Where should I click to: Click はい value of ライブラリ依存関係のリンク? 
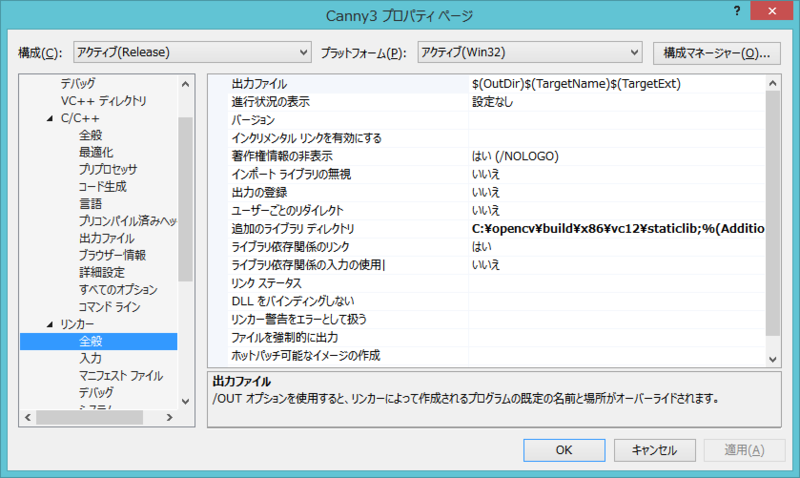pos(482,247)
